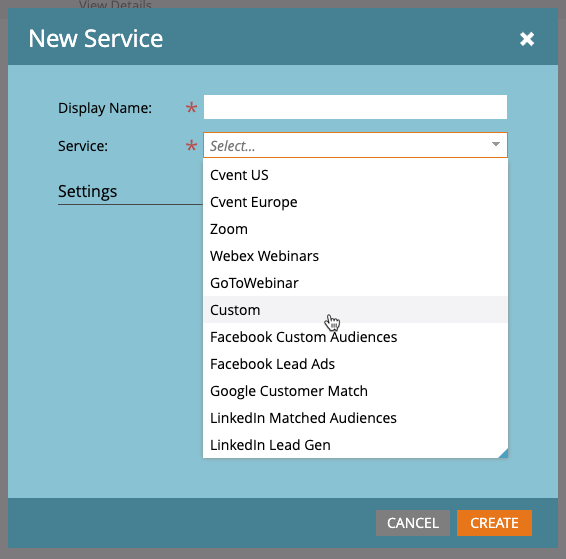The height and width of the screenshot is (559, 566).
Task: Click the CANCEL button
Action: point(413,523)
